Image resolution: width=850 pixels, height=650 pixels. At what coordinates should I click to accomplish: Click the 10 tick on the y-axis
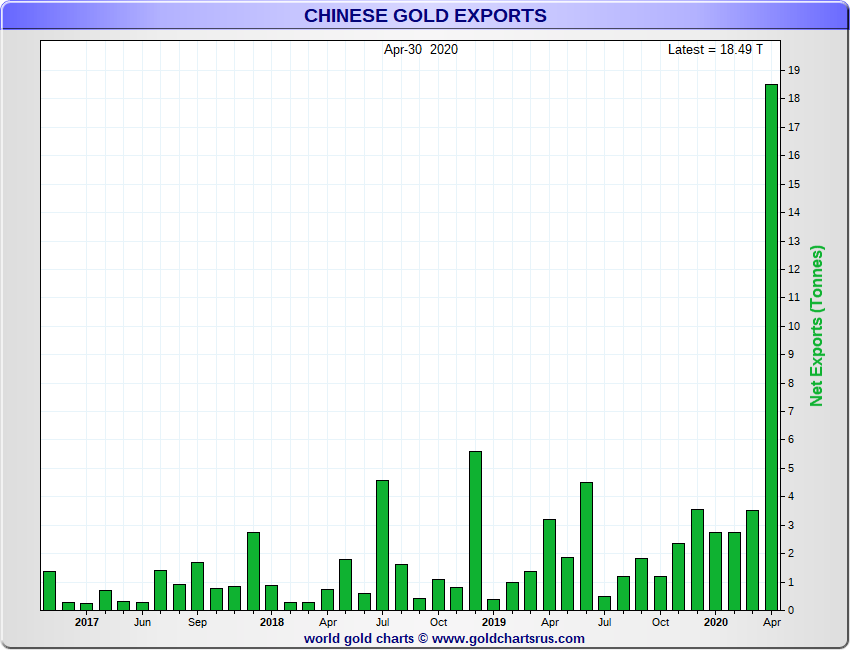794,326
